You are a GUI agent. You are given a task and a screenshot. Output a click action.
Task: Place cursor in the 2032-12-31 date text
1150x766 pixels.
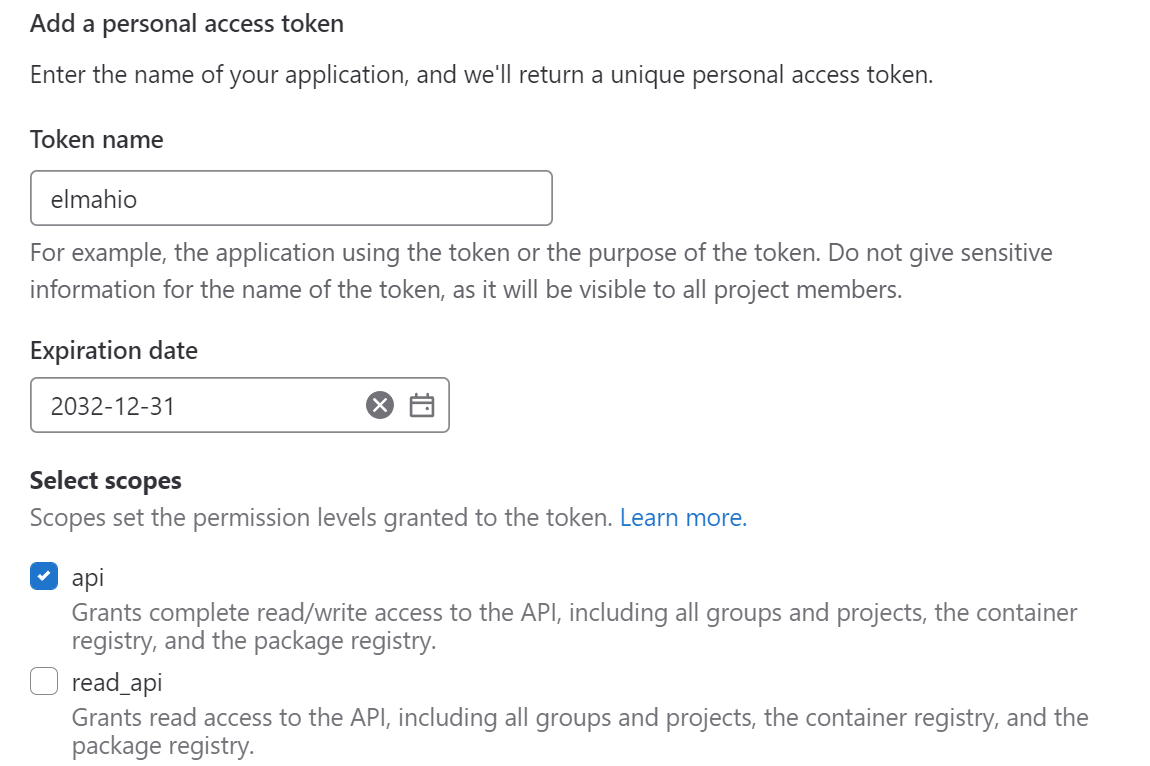(113, 406)
